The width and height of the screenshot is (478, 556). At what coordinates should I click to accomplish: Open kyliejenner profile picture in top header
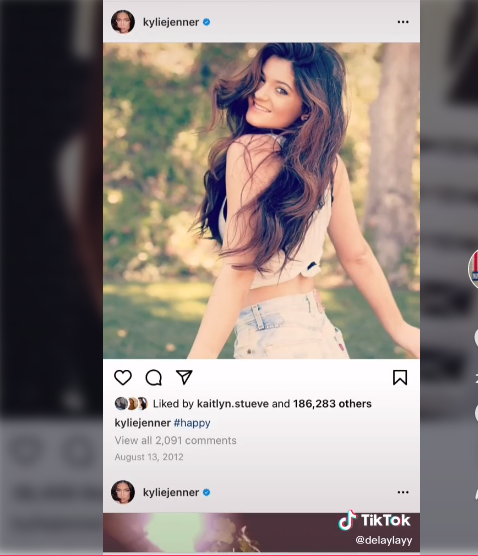tap(123, 22)
